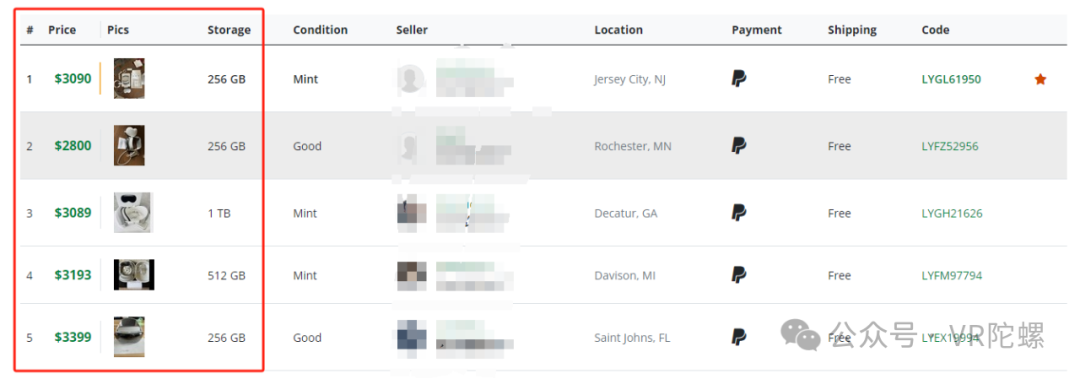The height and width of the screenshot is (379, 1080).
Task: Sort listings by Price column header
Action: point(62,30)
